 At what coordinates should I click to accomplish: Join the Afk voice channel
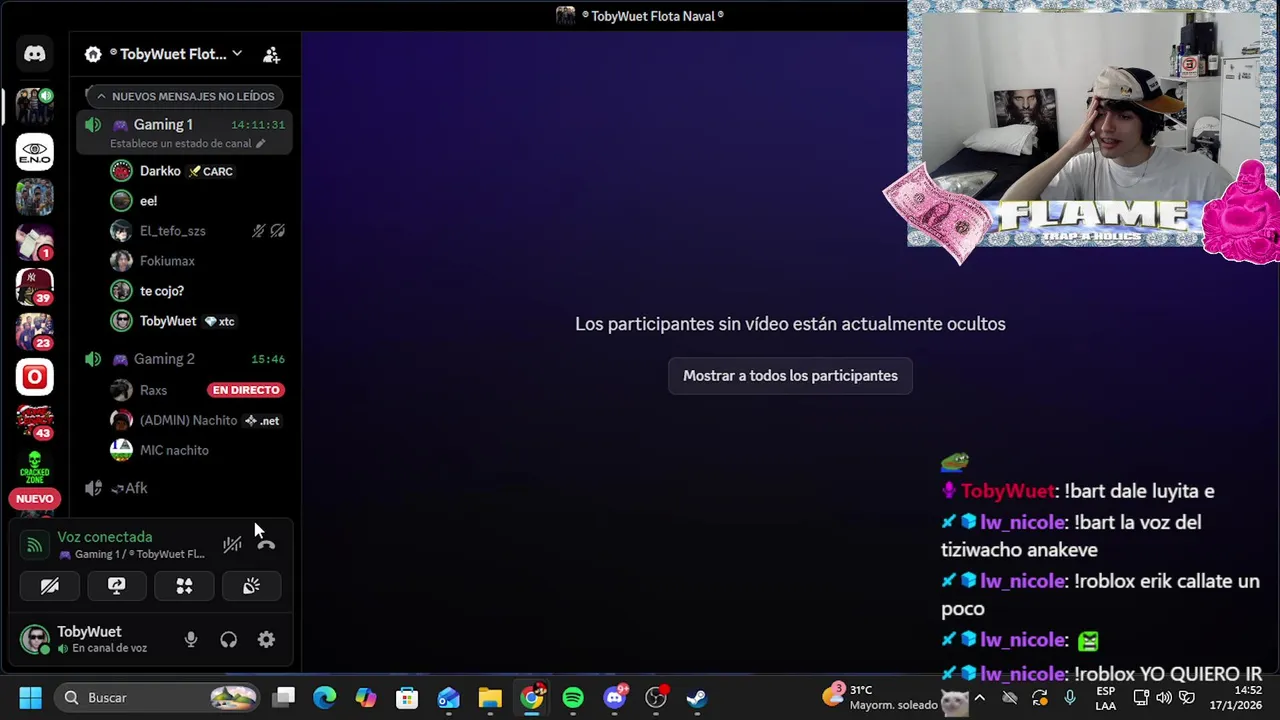point(184,488)
